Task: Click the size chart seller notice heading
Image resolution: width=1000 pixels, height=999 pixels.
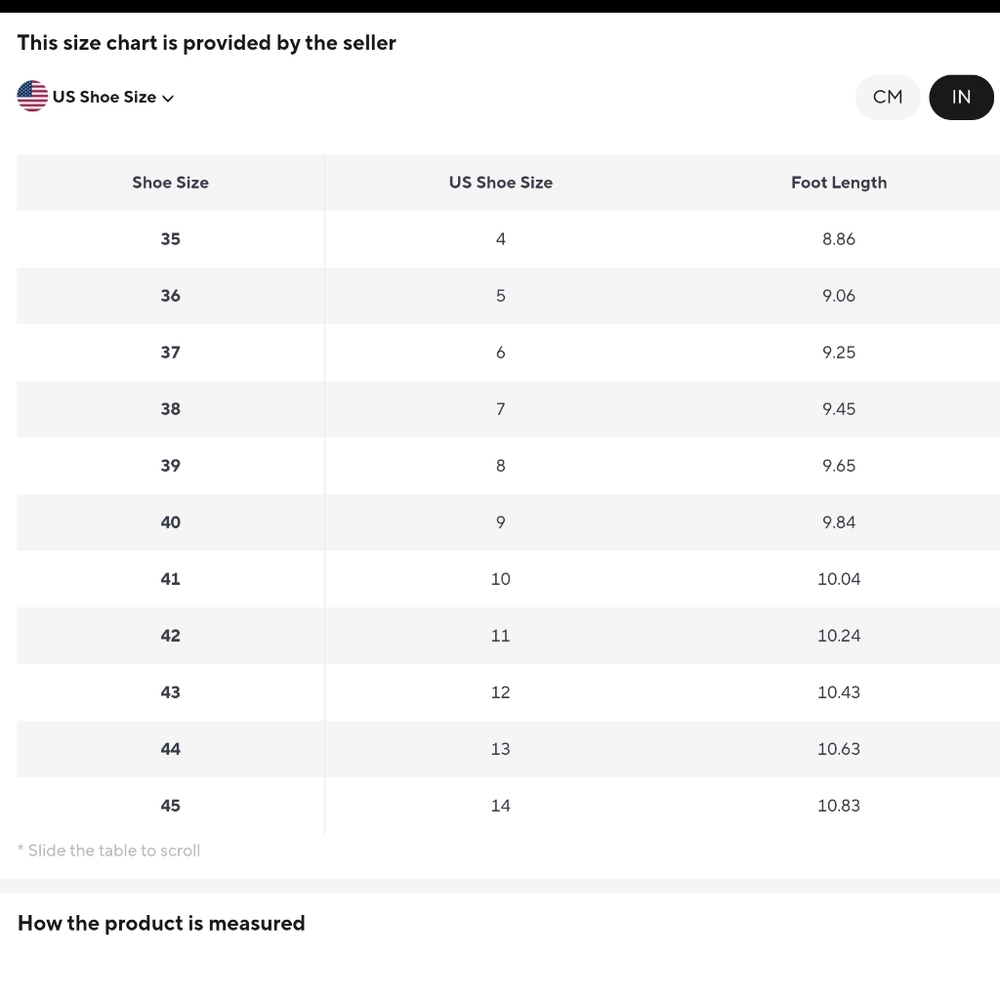Action: click(x=207, y=43)
